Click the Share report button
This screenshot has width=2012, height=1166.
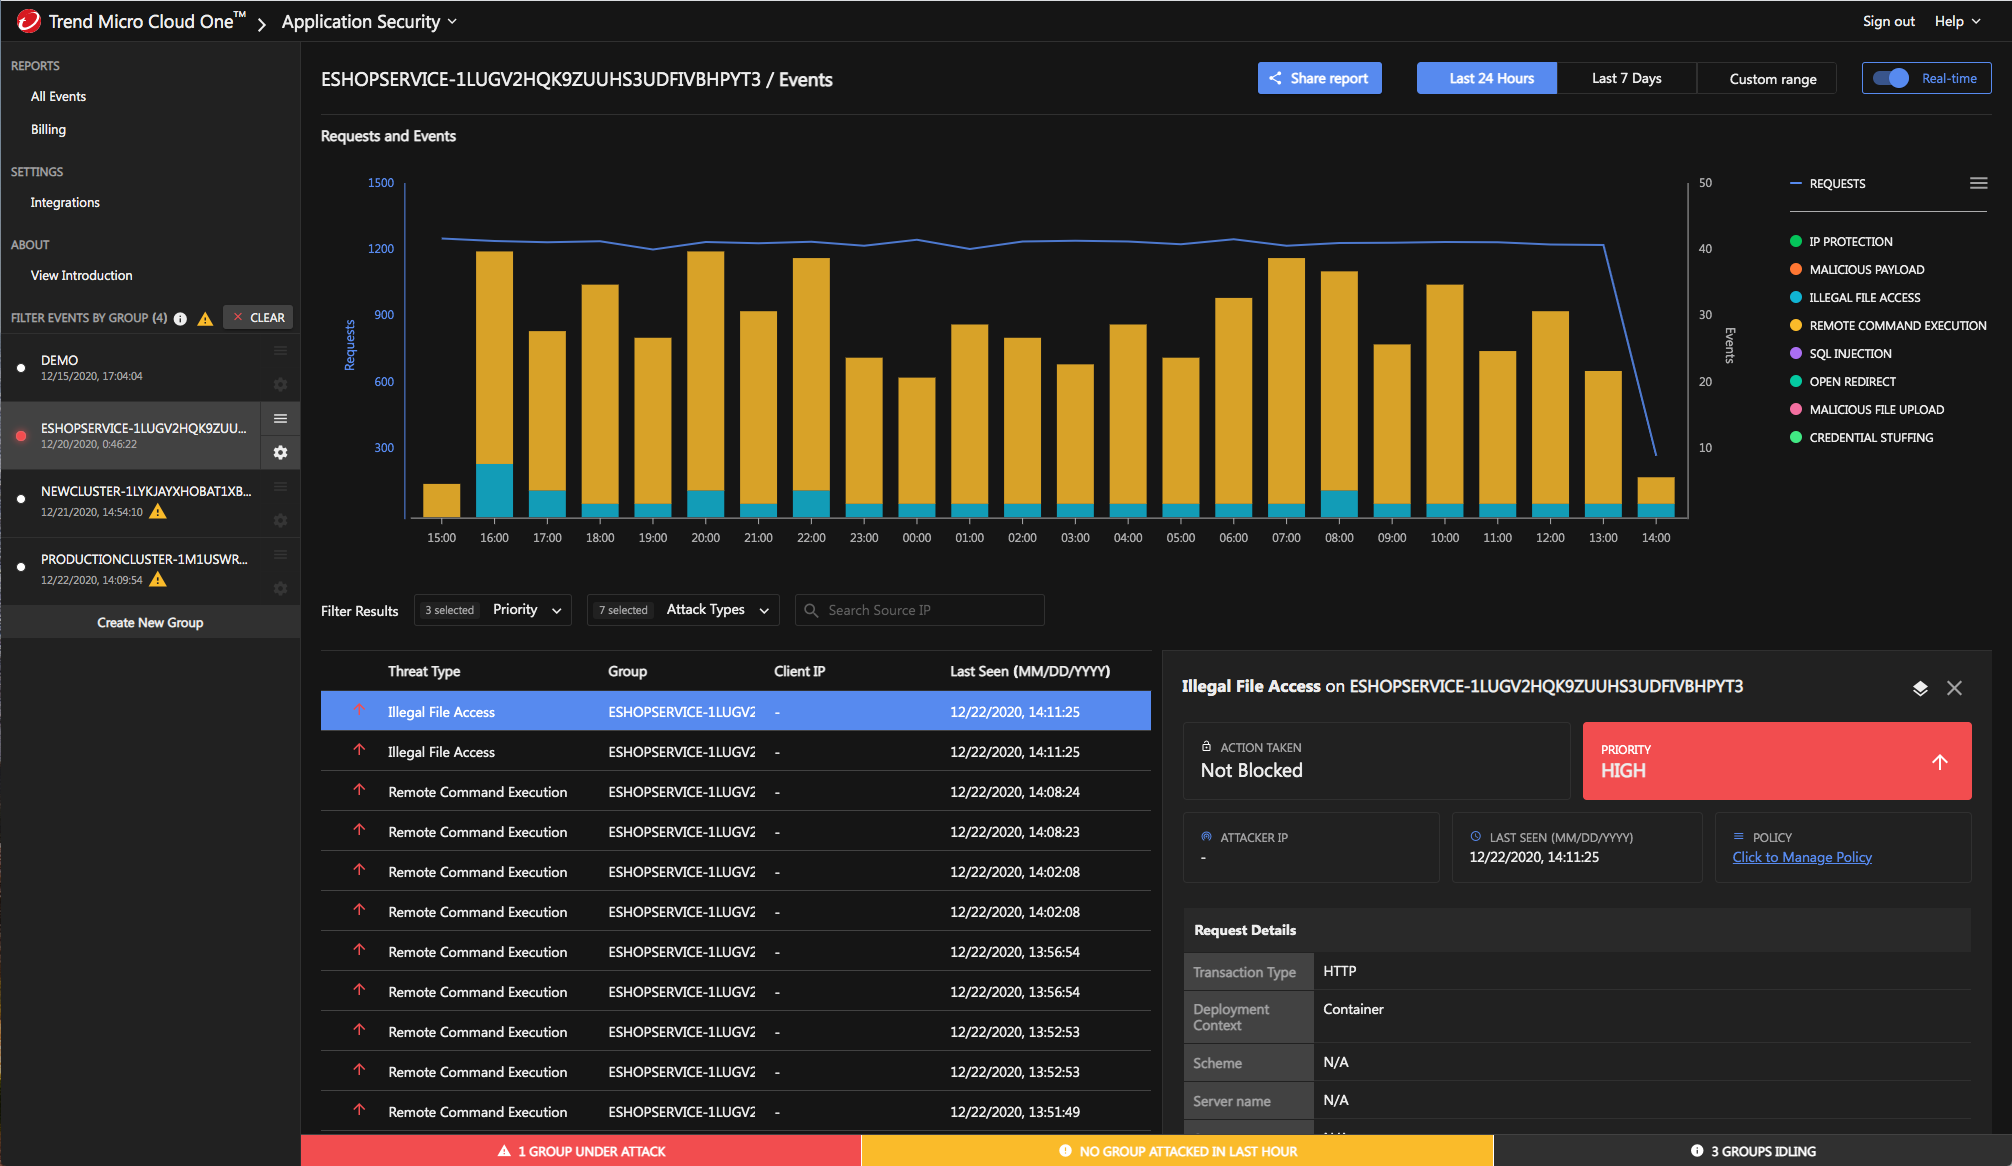[x=1319, y=79]
